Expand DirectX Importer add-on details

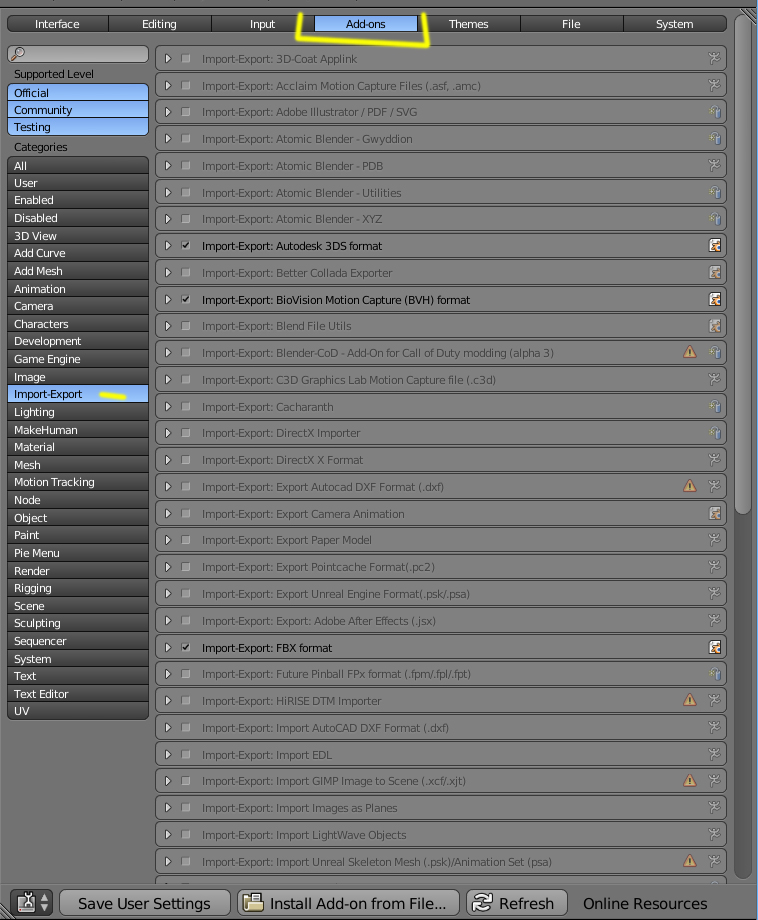tap(168, 433)
